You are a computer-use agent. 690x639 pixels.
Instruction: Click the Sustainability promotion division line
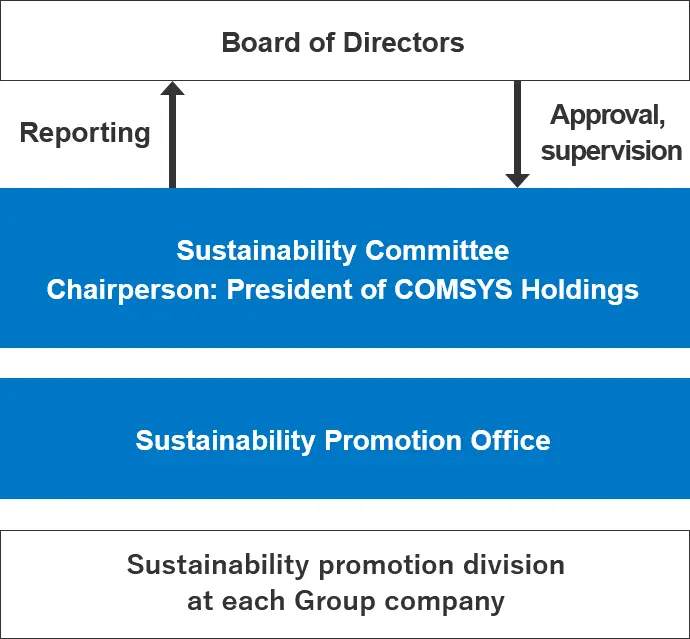(345, 565)
